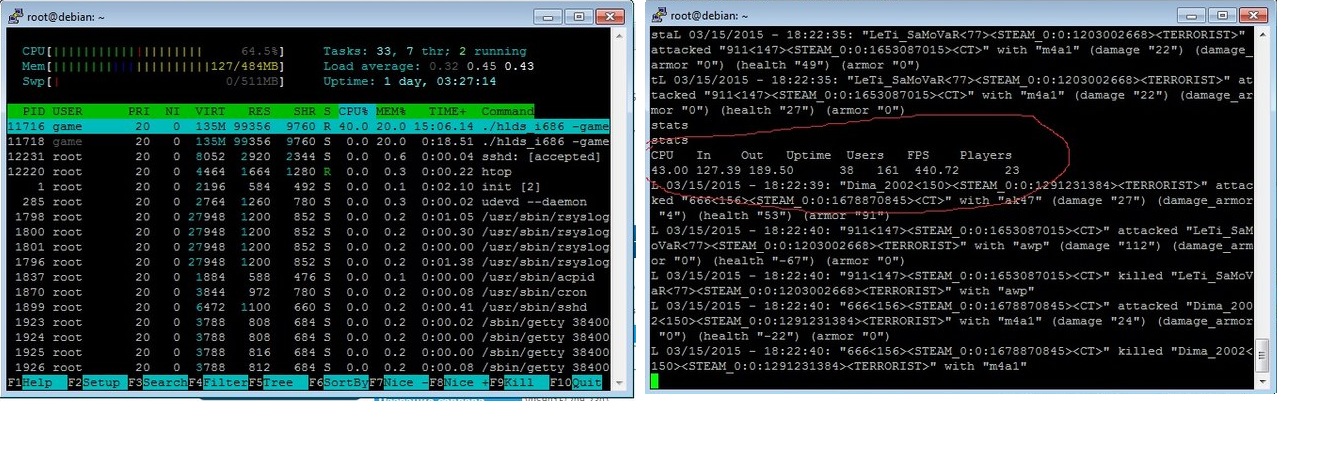Sort by the CPU% column header
This screenshot has height=461, width=1335.
click(354, 111)
